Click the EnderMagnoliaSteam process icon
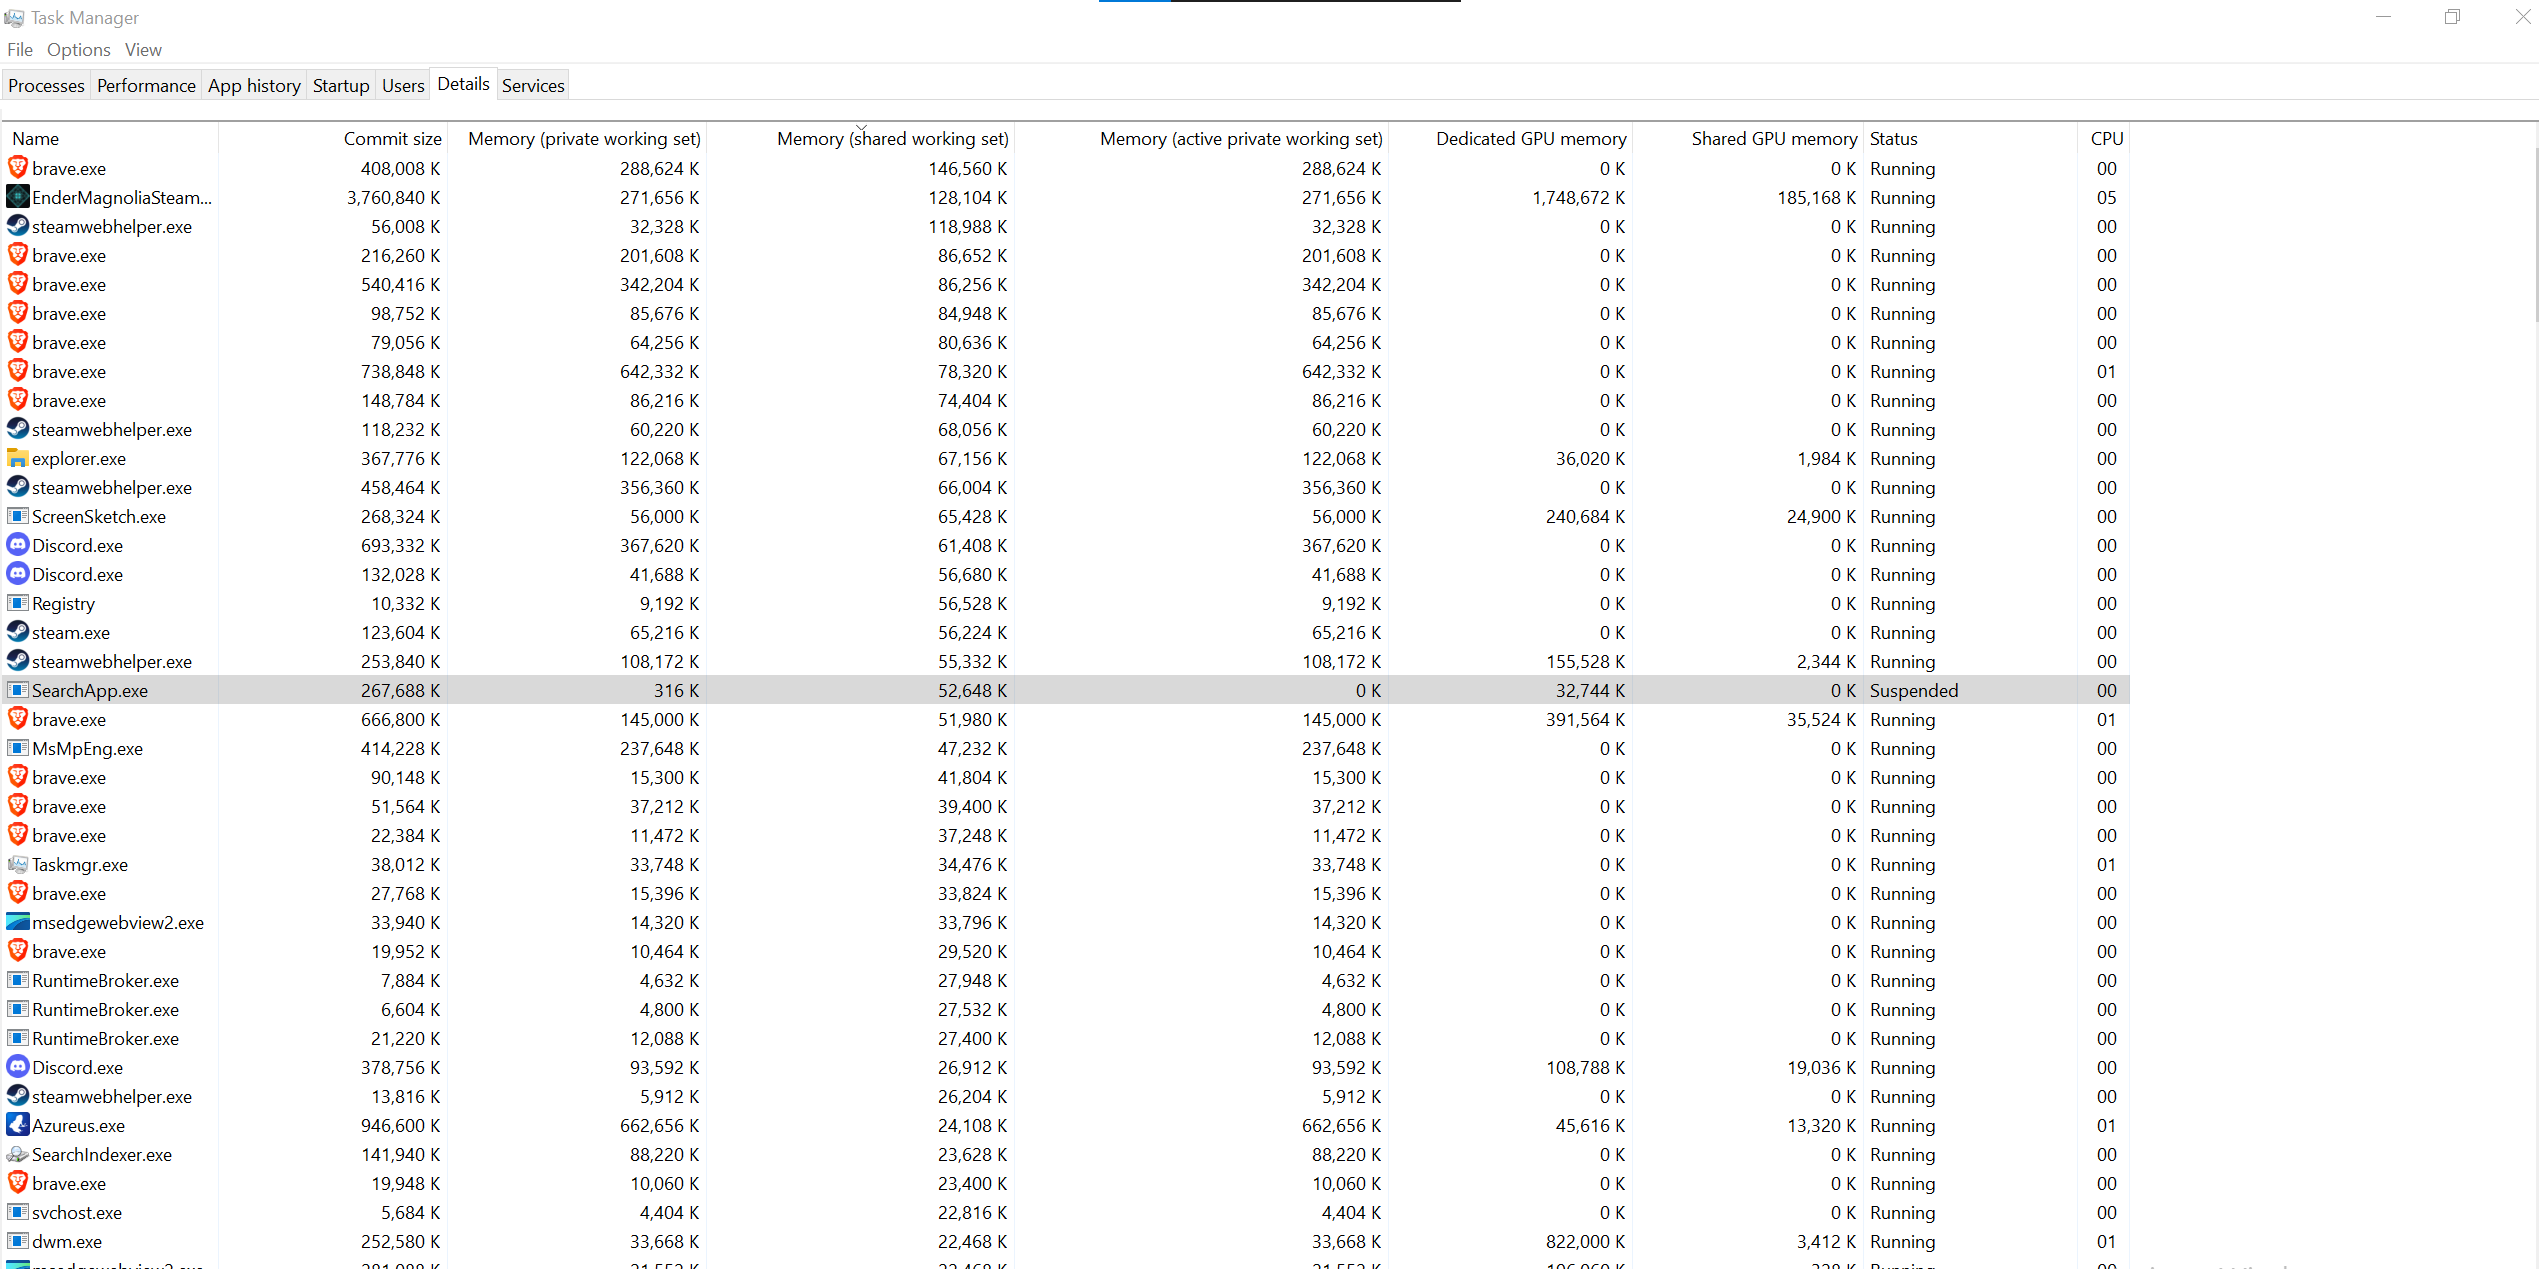 pyautogui.click(x=17, y=197)
